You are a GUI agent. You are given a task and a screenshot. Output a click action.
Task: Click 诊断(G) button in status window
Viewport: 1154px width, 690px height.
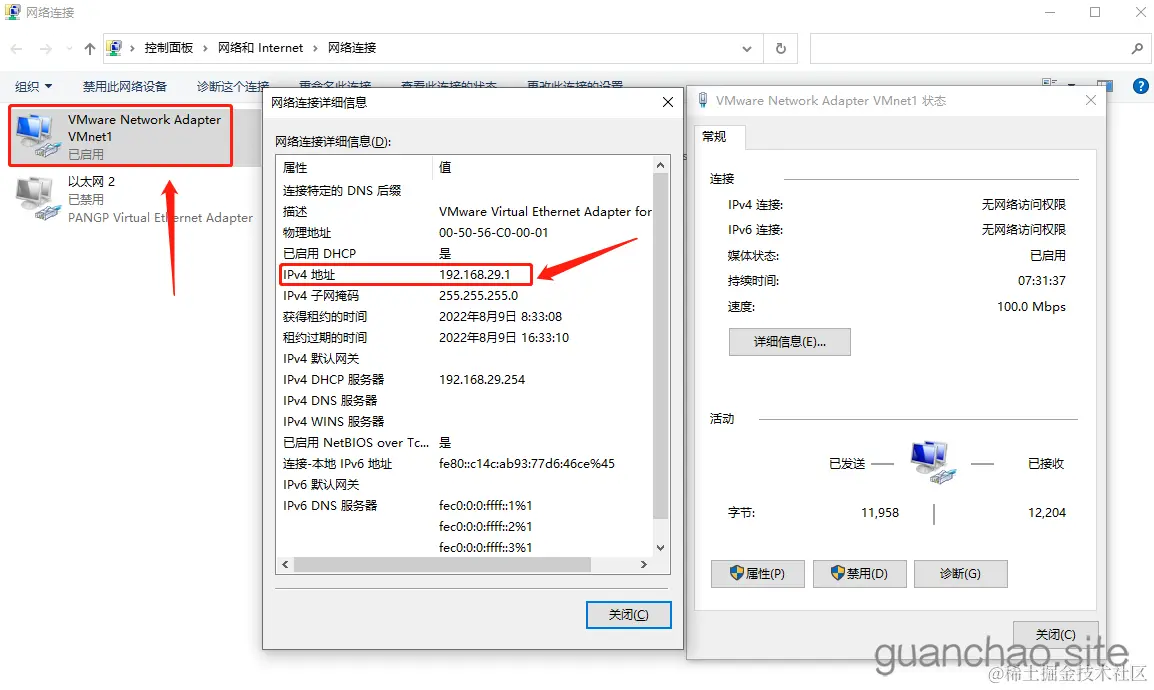960,574
